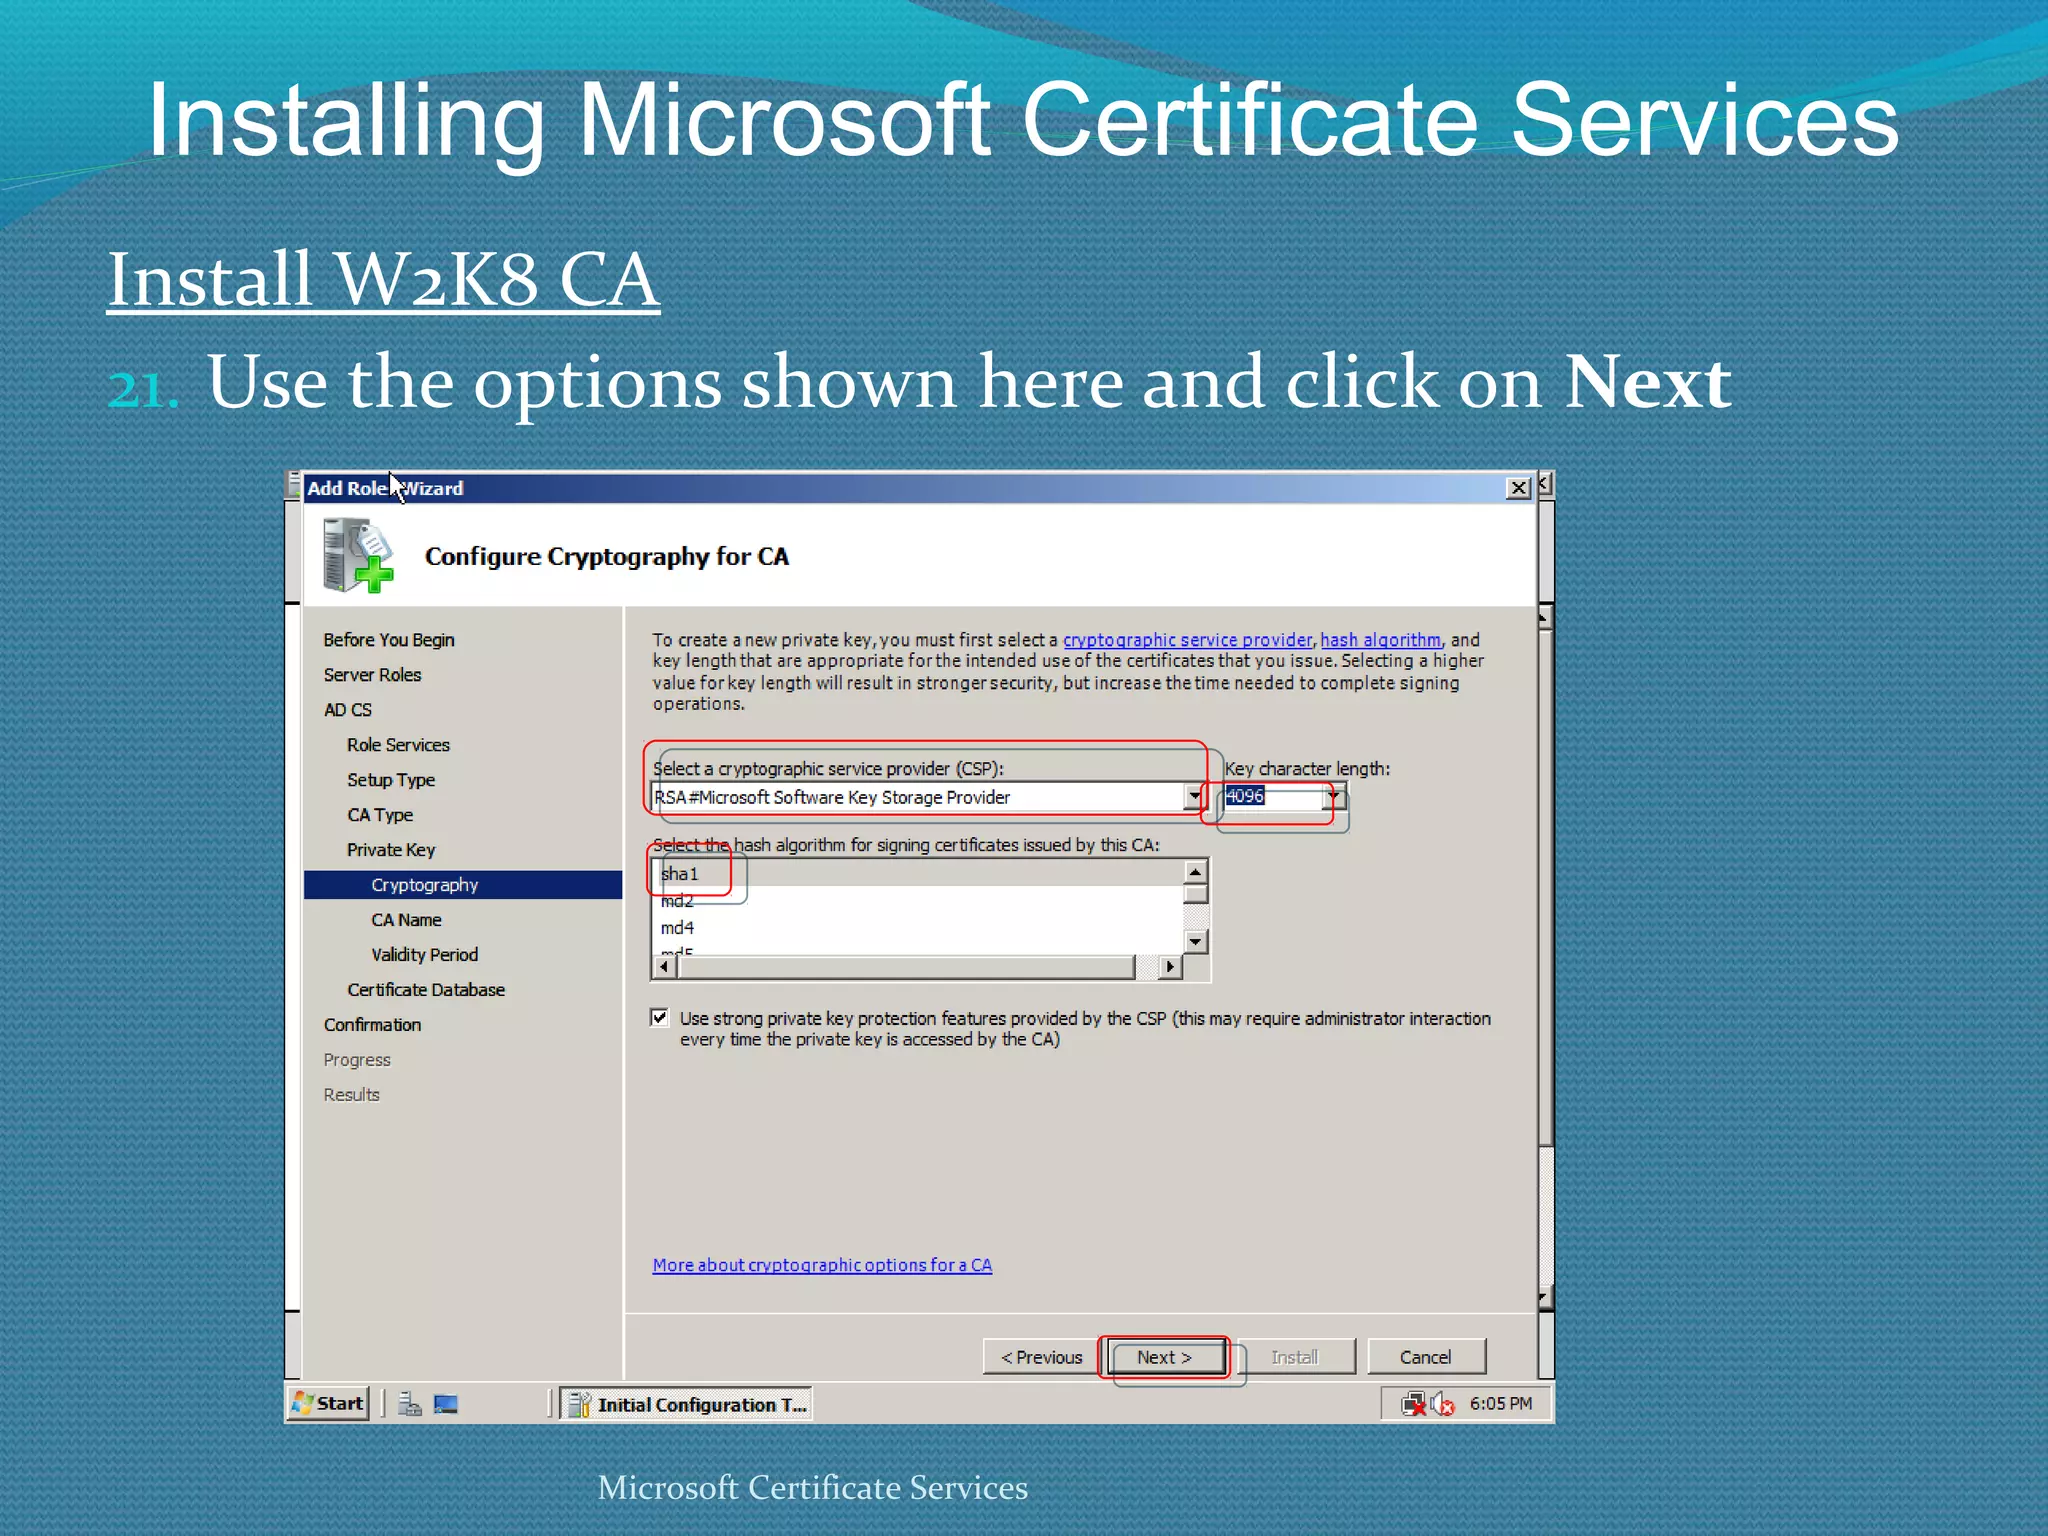Select the md2 hash algorithm
Viewport: 2048px width, 1536px height.
677,901
